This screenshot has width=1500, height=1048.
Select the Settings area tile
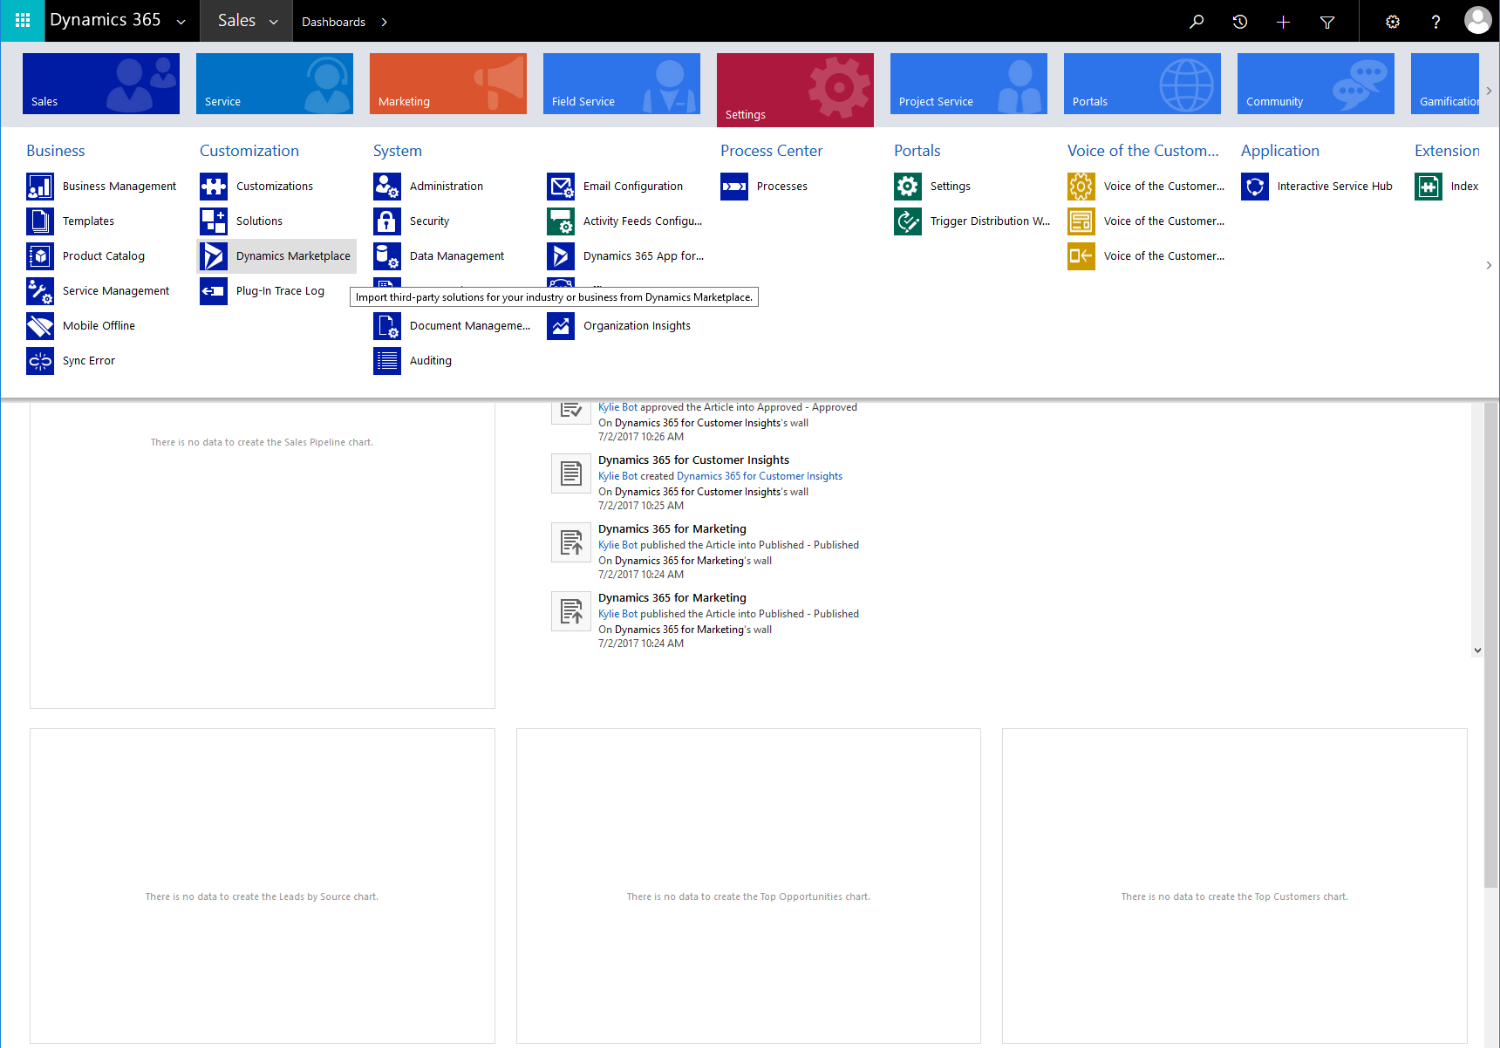pyautogui.click(x=795, y=90)
